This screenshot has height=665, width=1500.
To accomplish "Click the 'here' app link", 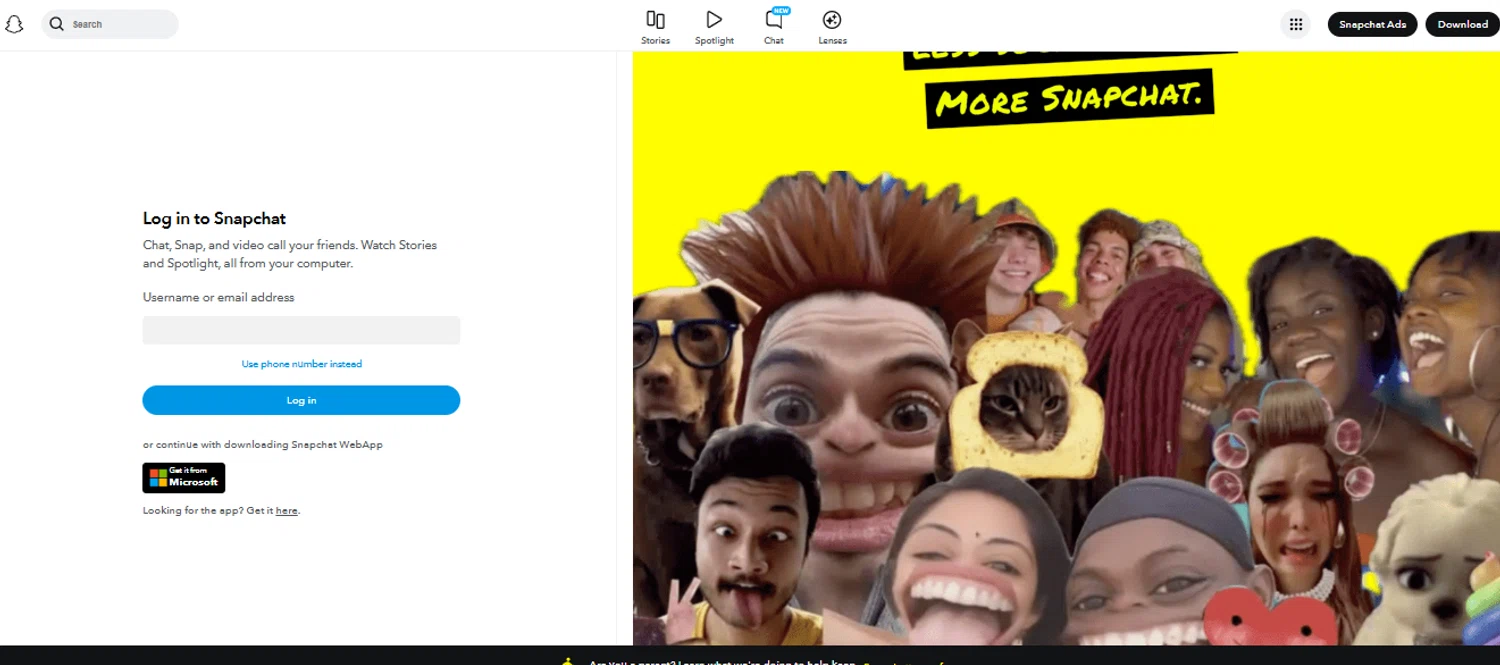I will pyautogui.click(x=287, y=511).
